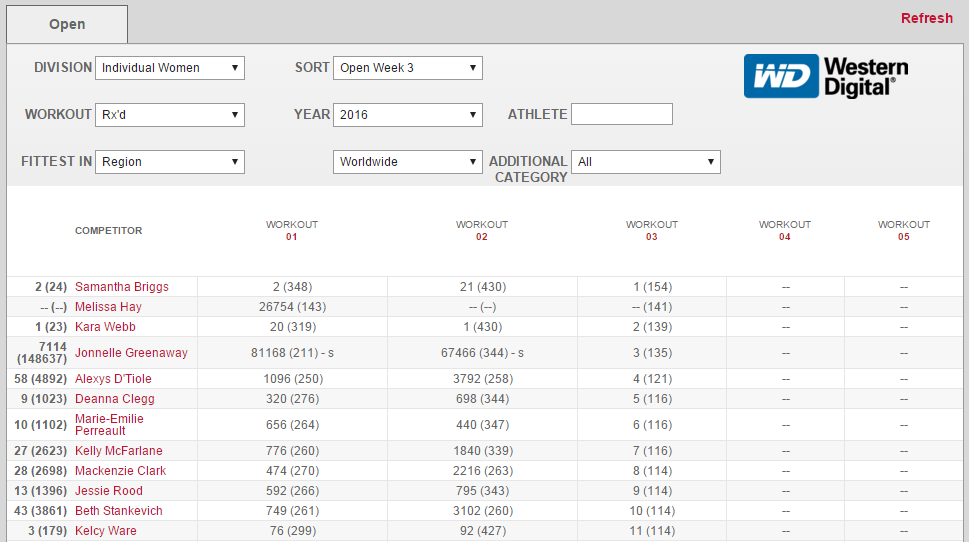Open Kara Webb athlete profile
Viewport: 969px width, 542px height.
click(x=105, y=327)
